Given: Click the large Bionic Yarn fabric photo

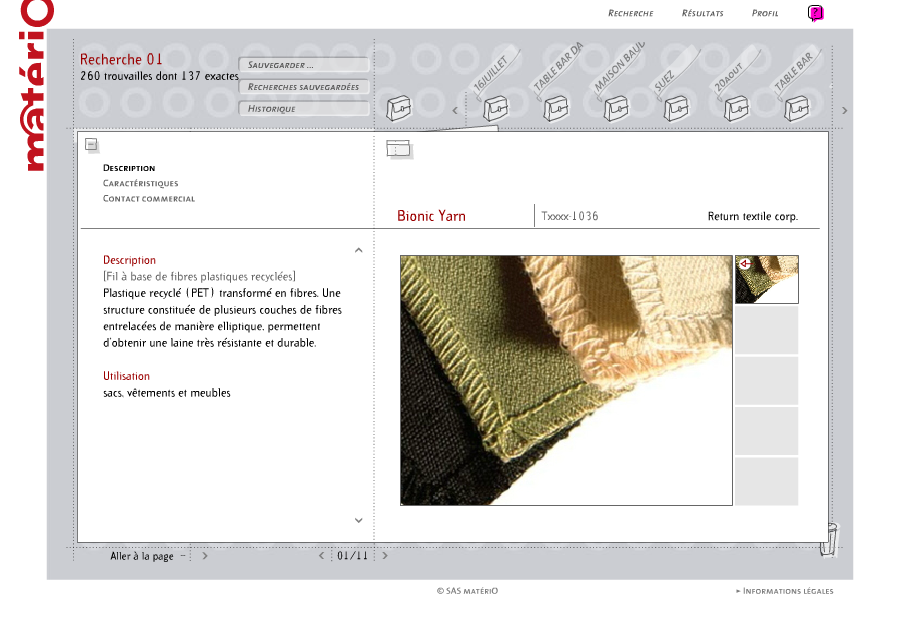Looking at the screenshot, I should (x=566, y=380).
